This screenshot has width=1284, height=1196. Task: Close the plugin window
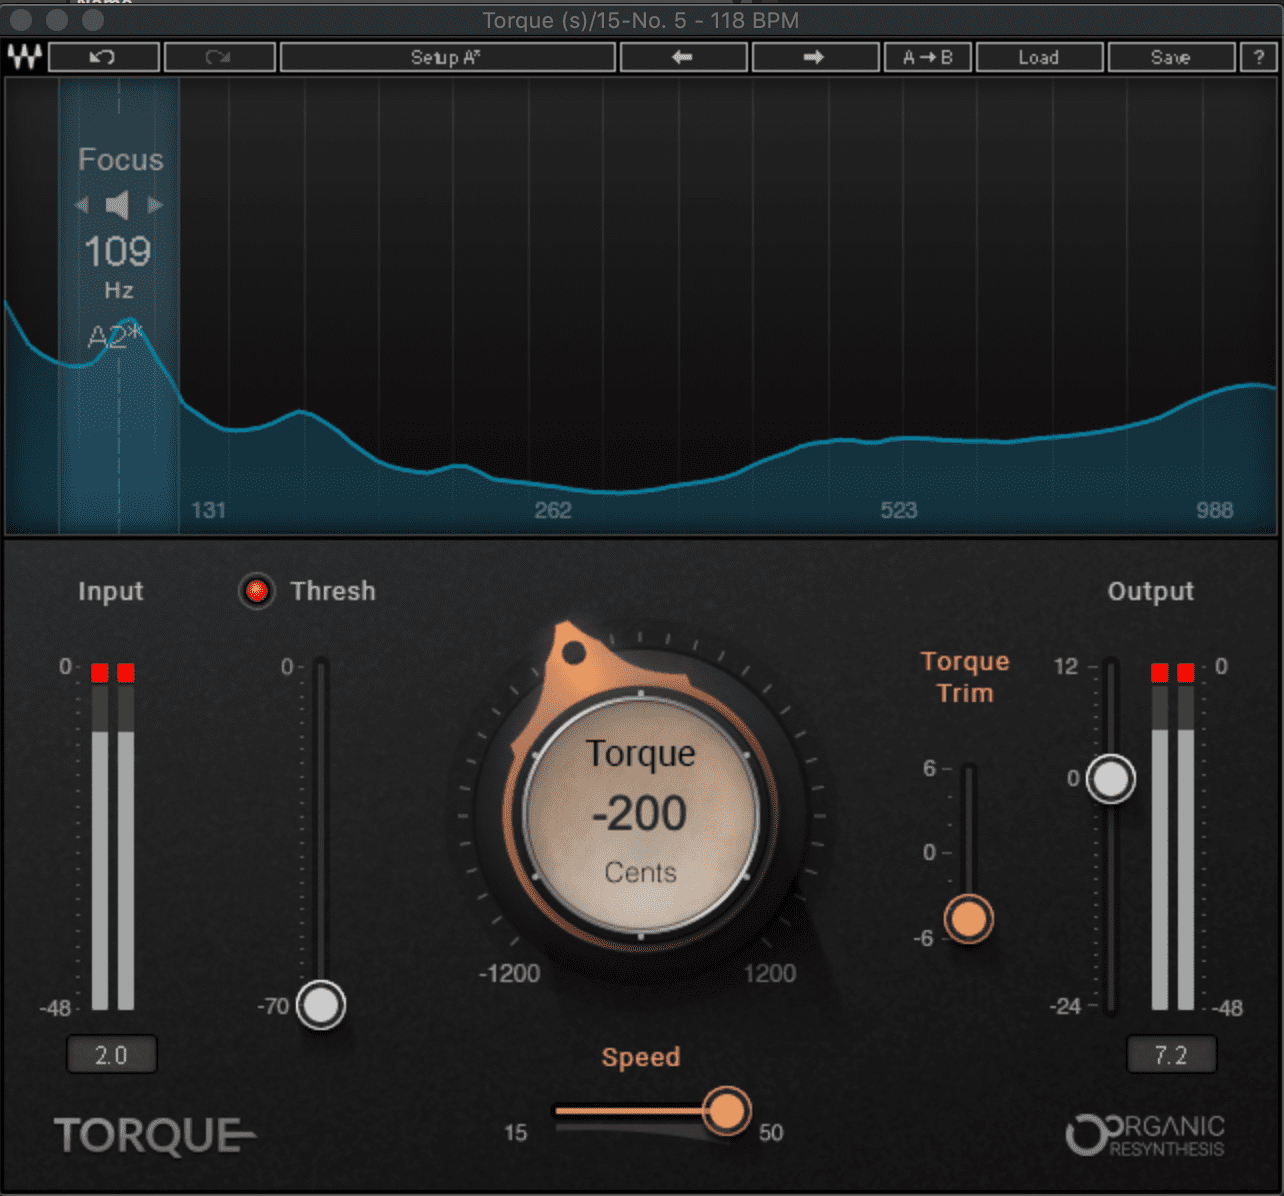point(21,19)
